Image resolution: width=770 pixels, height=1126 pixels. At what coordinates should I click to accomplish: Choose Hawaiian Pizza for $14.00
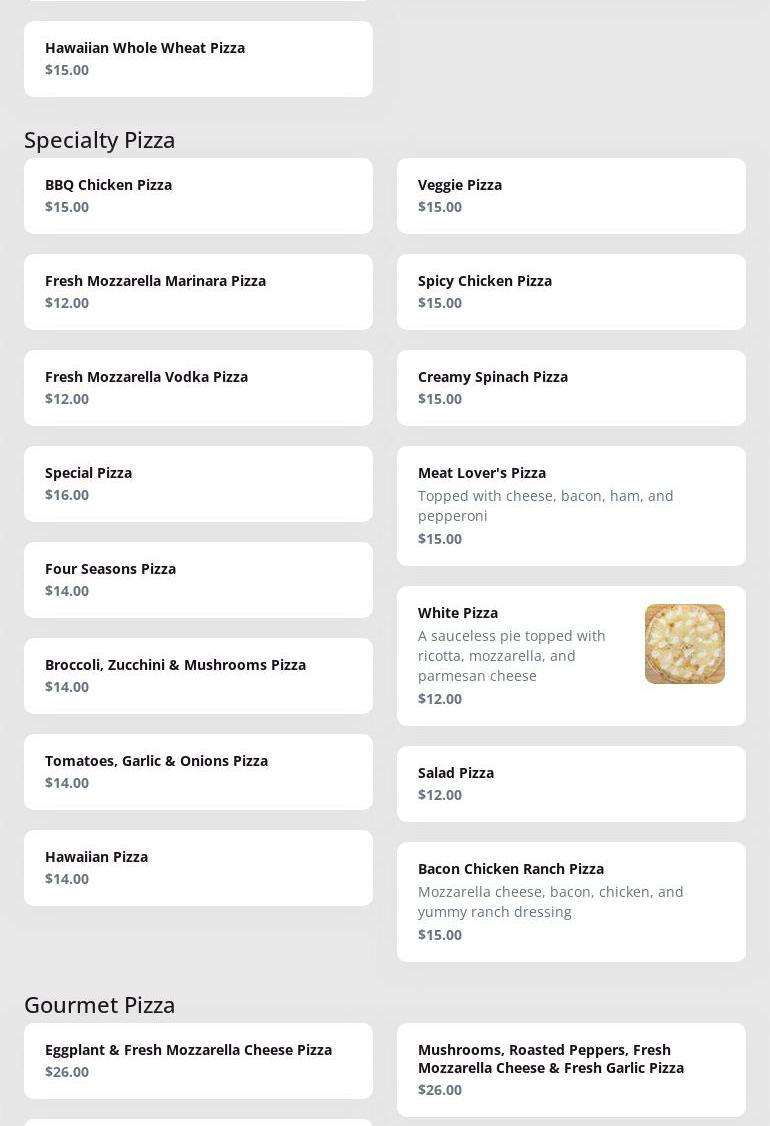198,868
